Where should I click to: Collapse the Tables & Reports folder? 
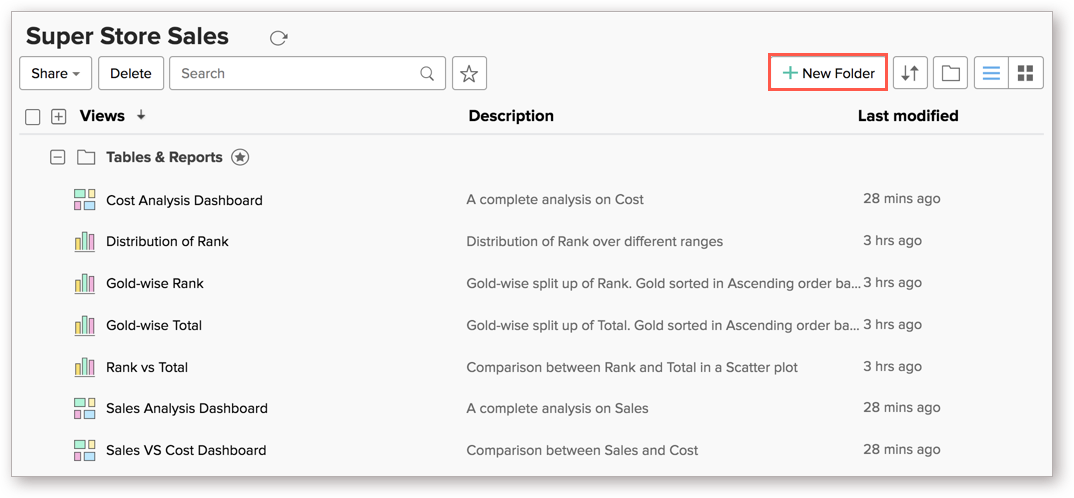[x=58, y=158]
